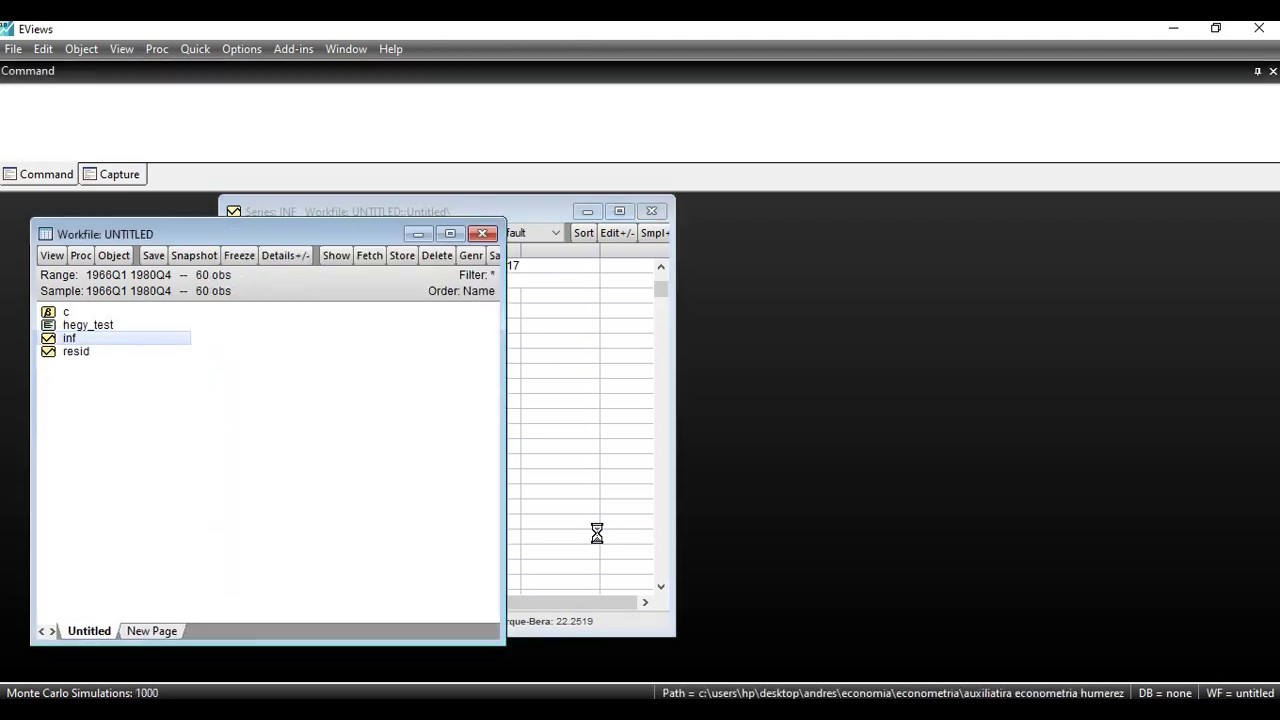Click the Workfile window title icon
This screenshot has height=720, width=1280.
(x=45, y=234)
